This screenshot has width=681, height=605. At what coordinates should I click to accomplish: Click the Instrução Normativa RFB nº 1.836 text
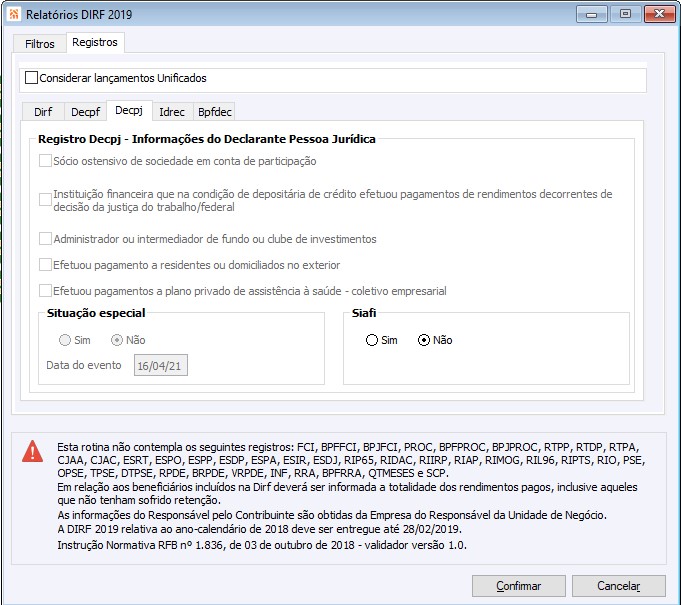coord(262,545)
